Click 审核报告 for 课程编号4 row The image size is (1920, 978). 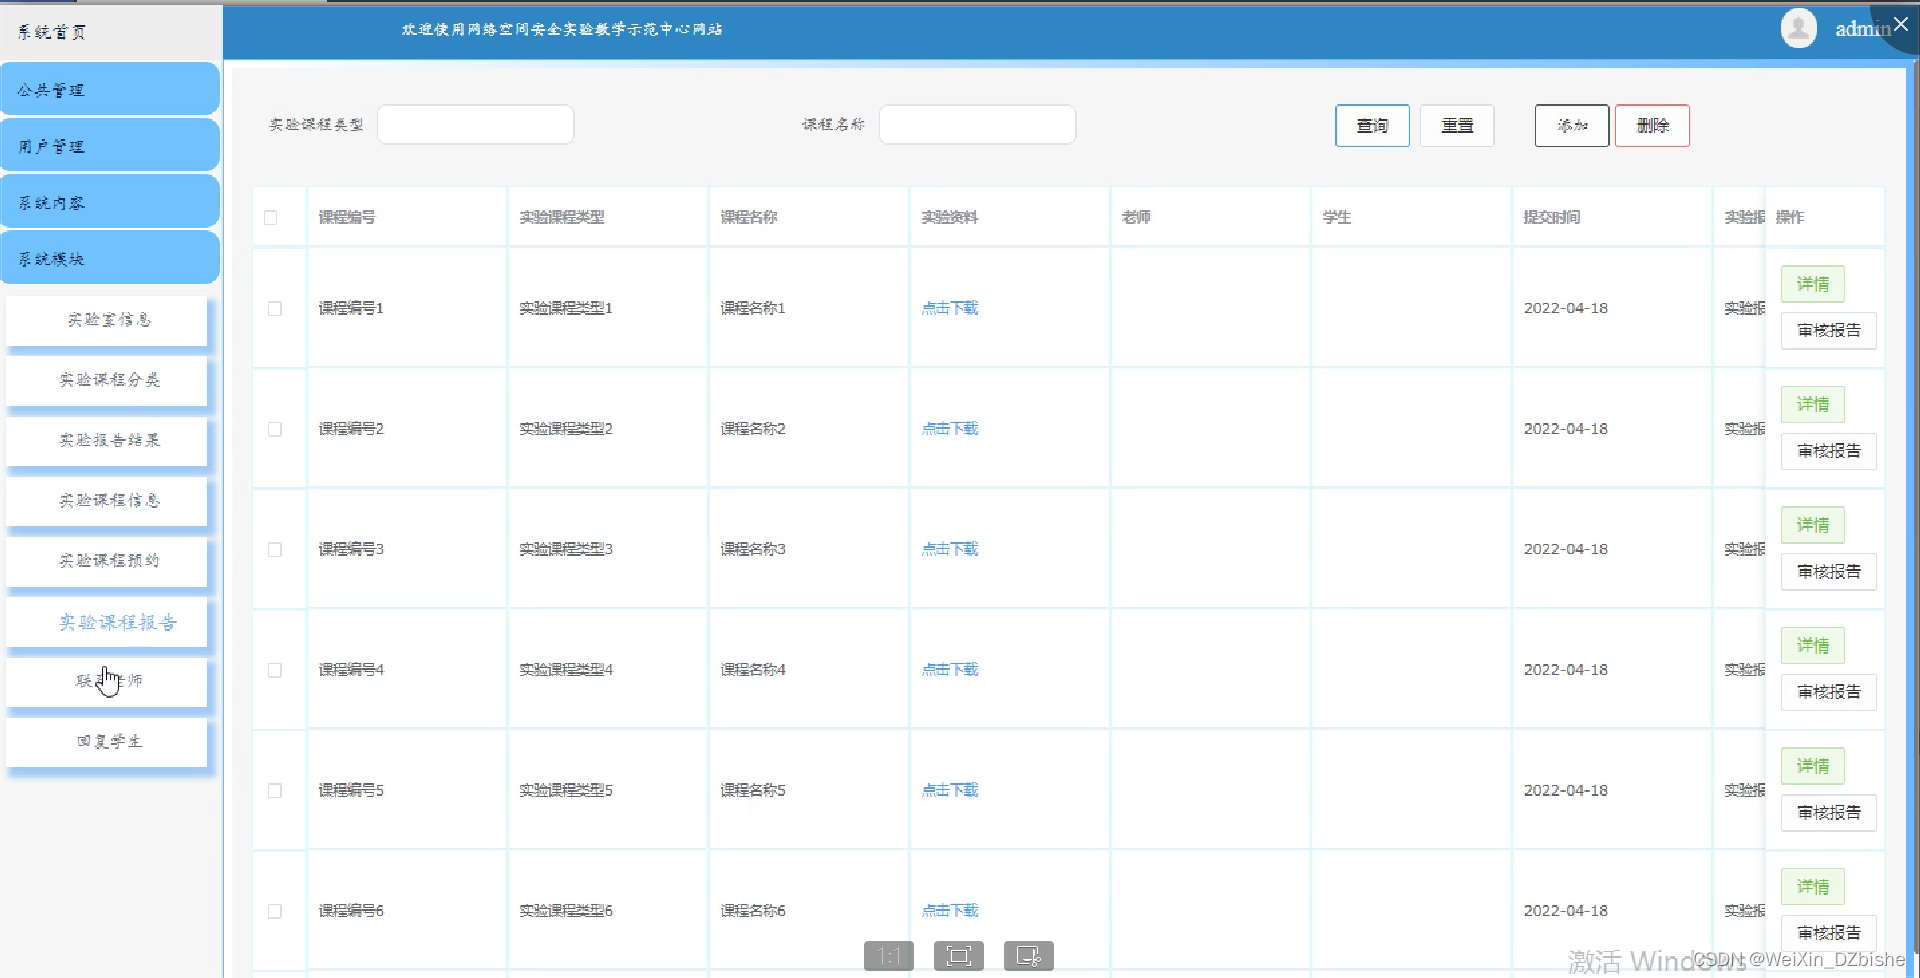(1829, 692)
